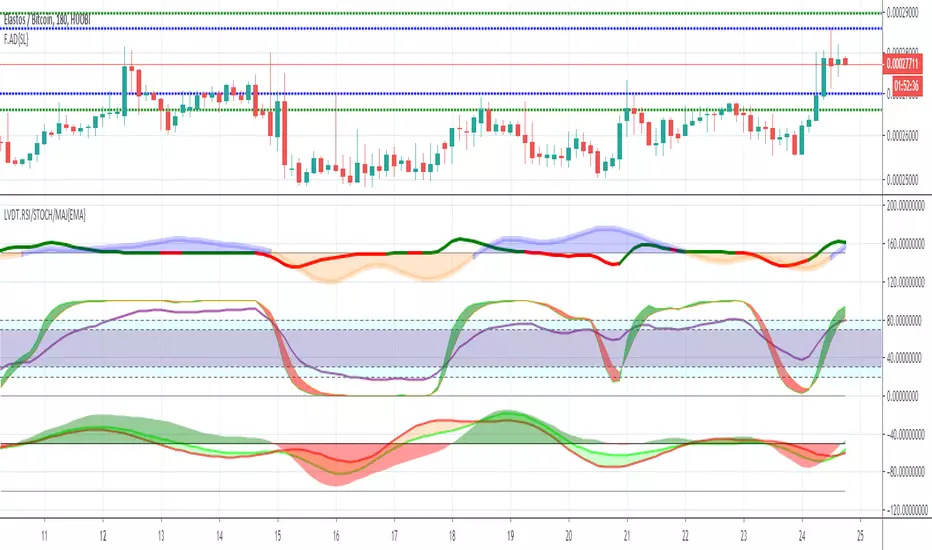932x550 pixels.
Task: Click date 24 on the time axis
Action: (801, 536)
